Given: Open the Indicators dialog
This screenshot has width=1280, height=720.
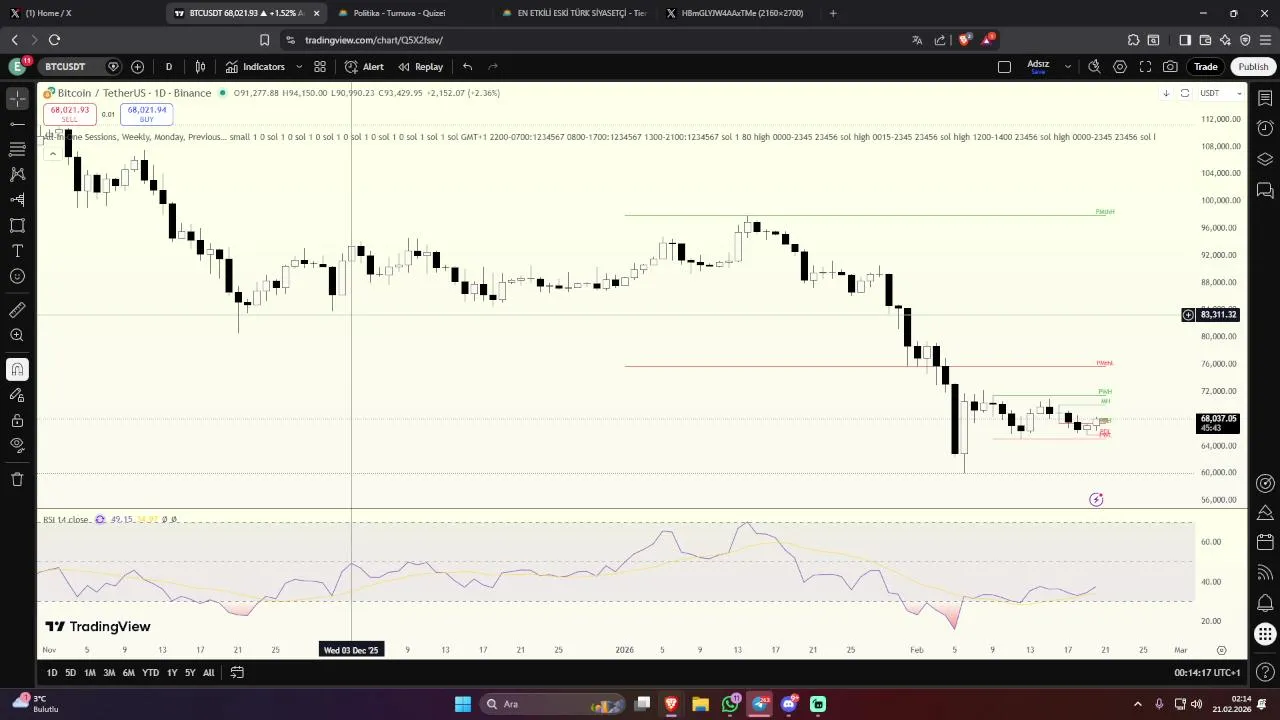Looking at the screenshot, I should [255, 67].
